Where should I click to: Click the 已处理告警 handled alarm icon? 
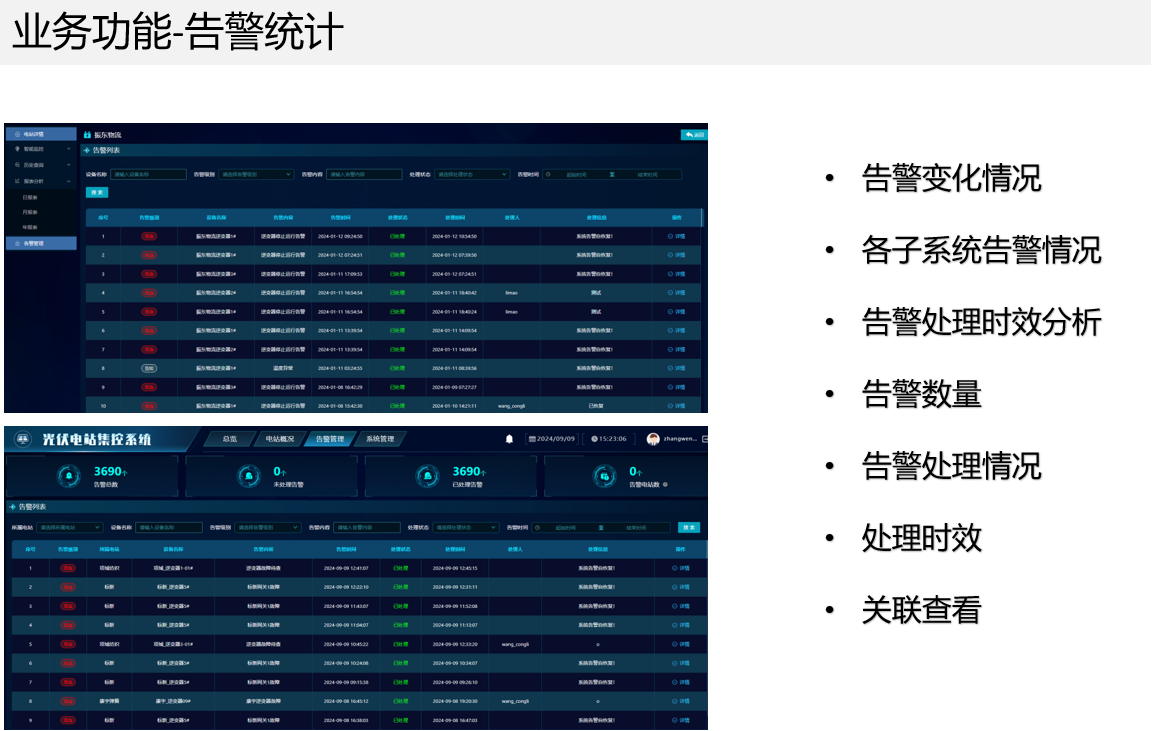point(428,477)
